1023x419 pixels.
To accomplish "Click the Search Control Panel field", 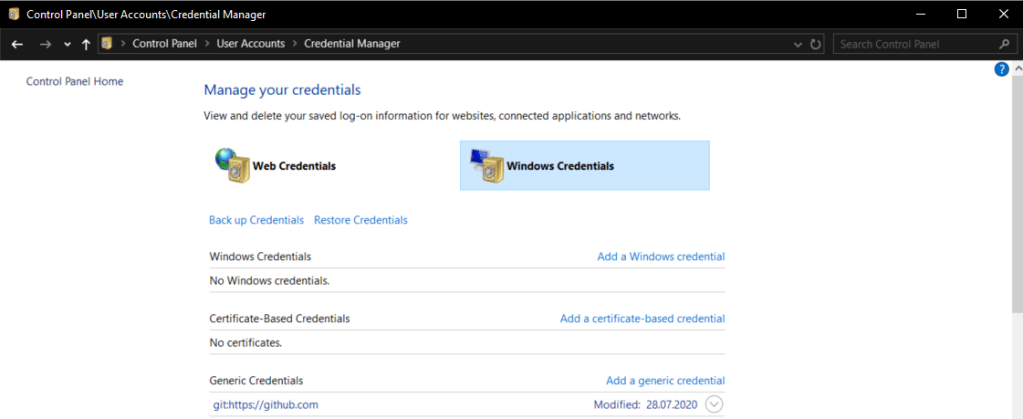I will point(915,44).
